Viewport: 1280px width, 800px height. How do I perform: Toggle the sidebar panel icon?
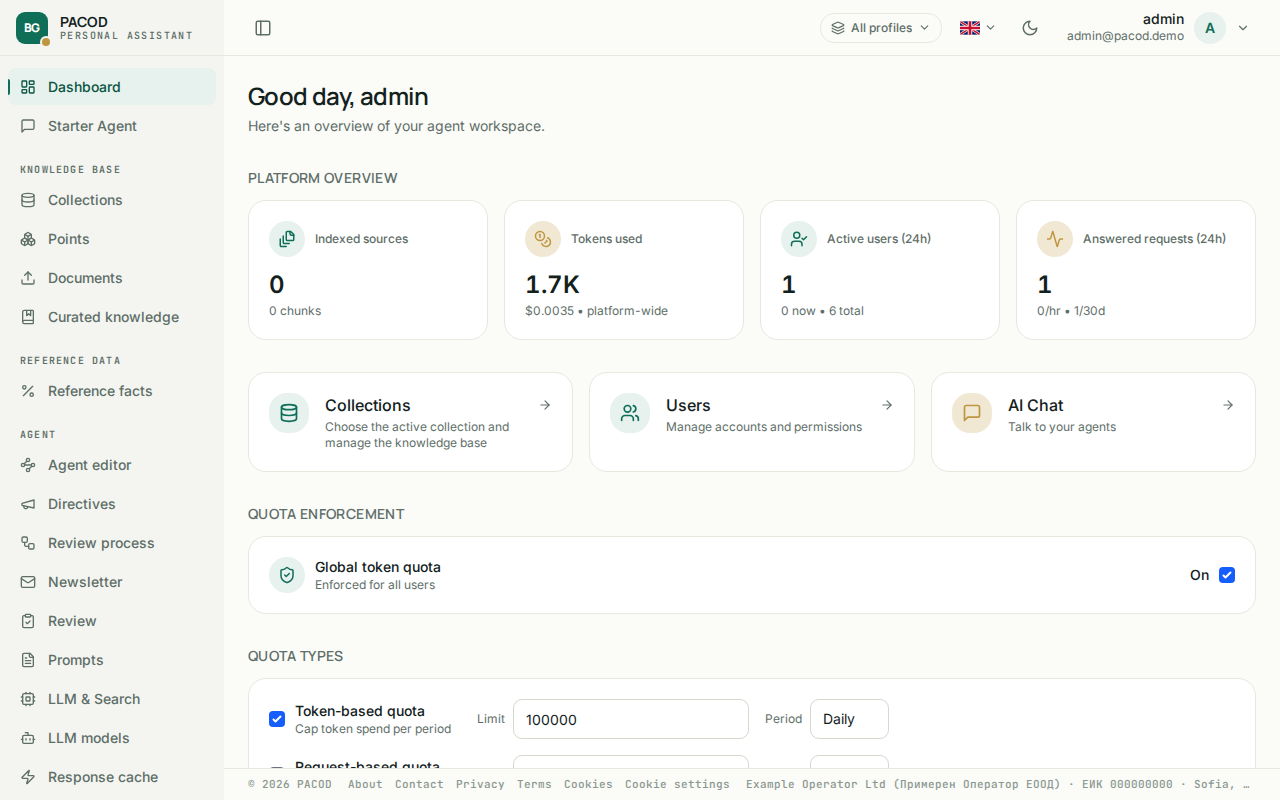point(263,28)
